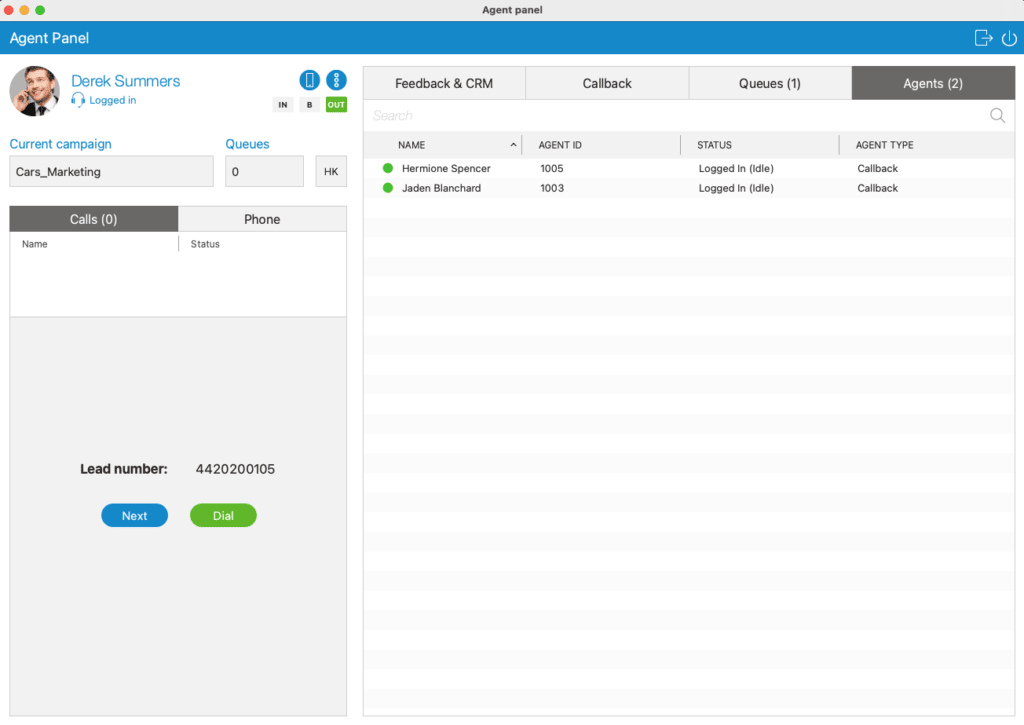Click the green Dial button
This screenshot has height=725, width=1024.
point(223,515)
